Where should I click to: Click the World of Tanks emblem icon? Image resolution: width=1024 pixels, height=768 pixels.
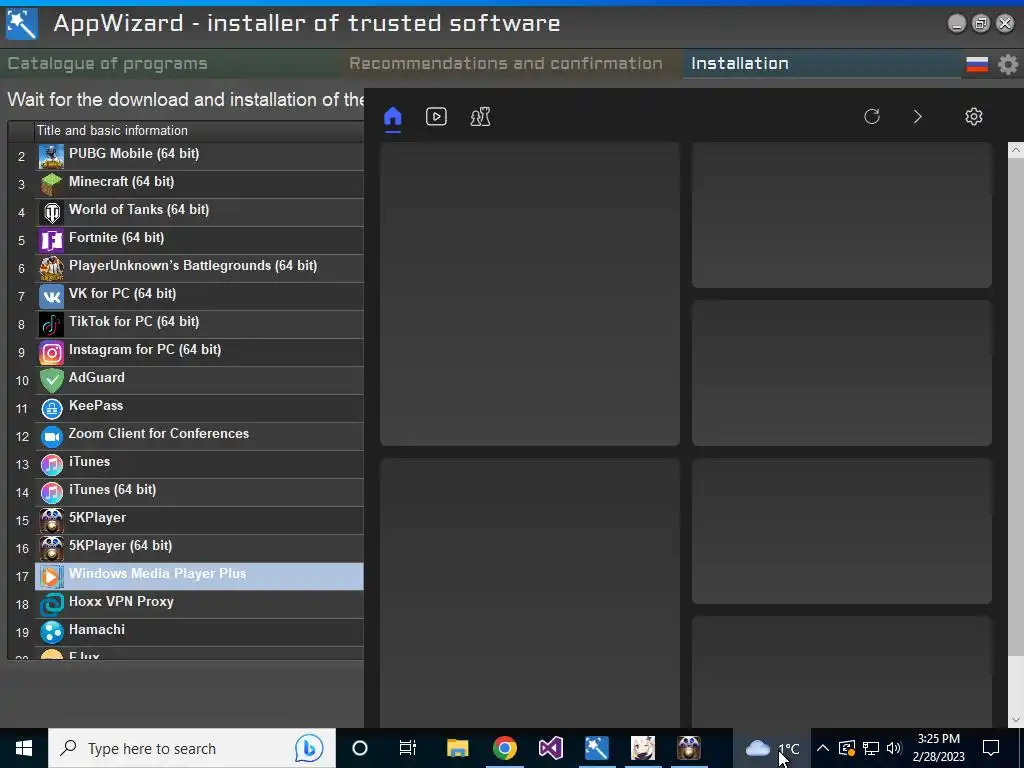point(52,213)
